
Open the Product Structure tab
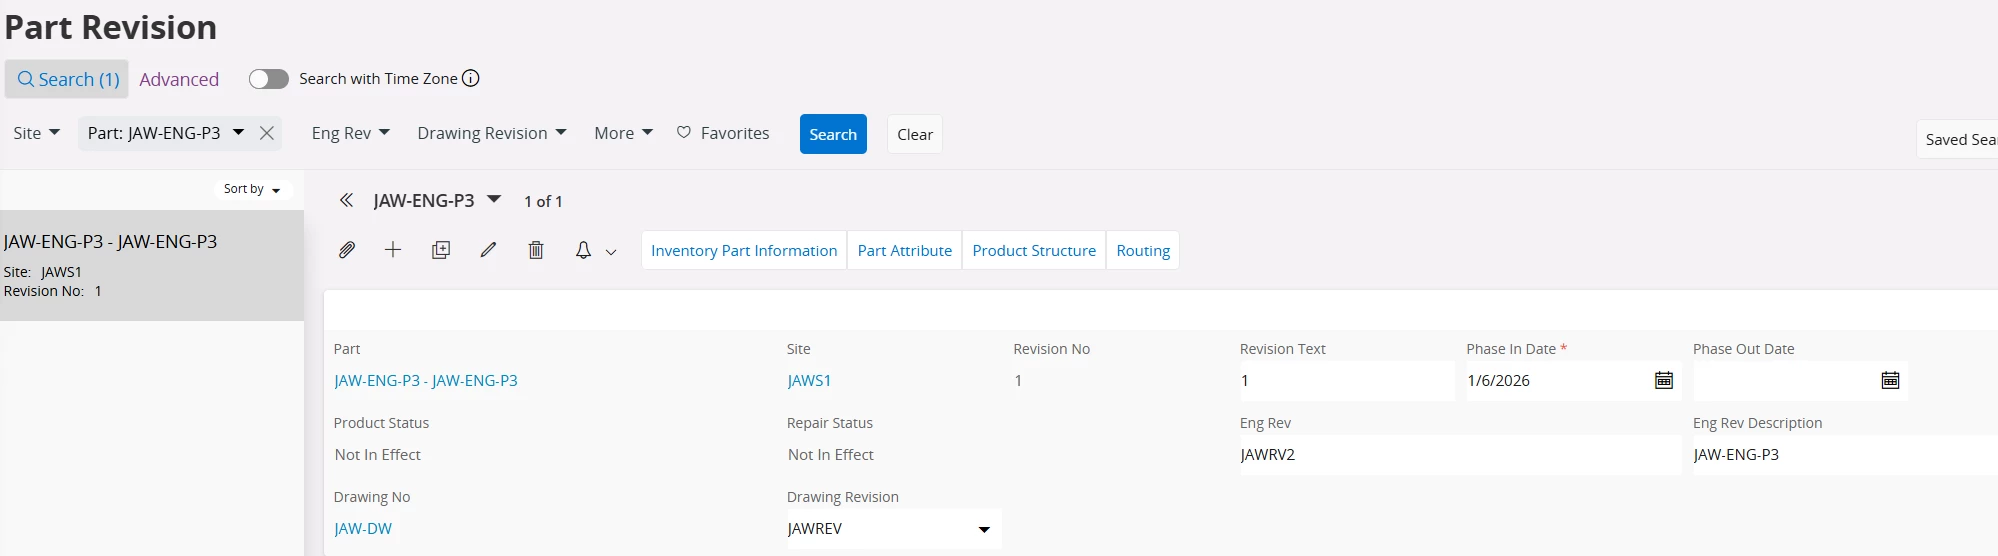(1034, 251)
